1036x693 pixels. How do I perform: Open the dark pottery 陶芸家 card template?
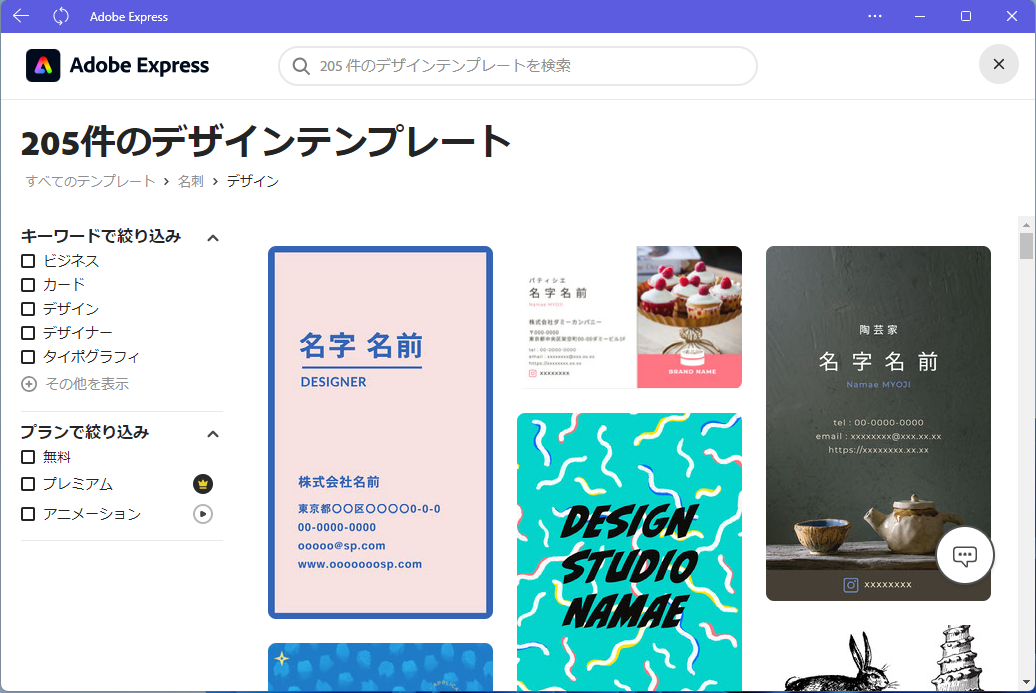pos(878,423)
